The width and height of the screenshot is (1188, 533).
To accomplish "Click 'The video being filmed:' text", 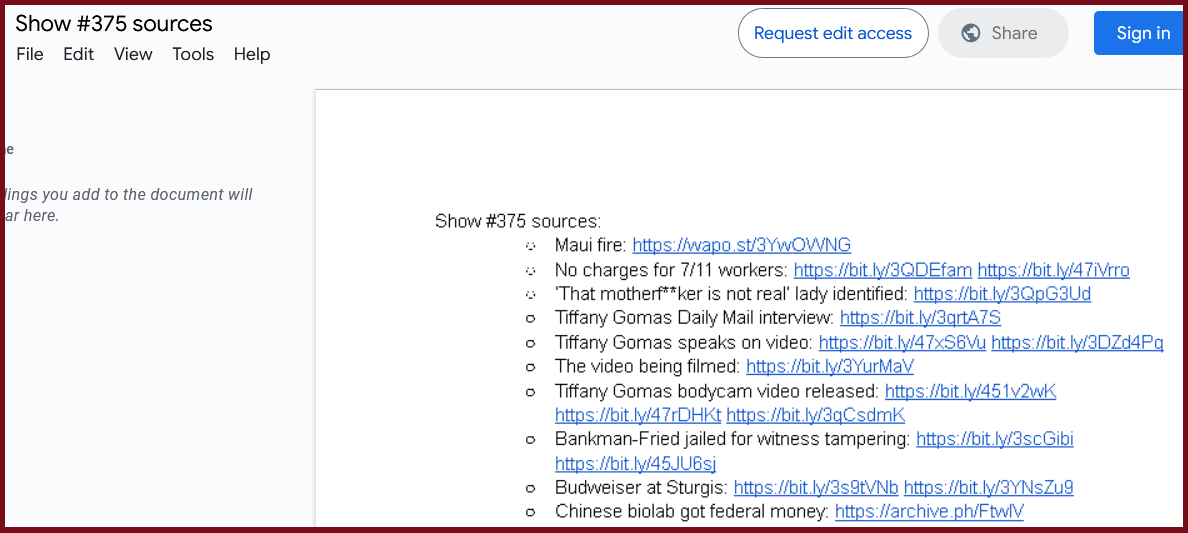I will point(648,367).
